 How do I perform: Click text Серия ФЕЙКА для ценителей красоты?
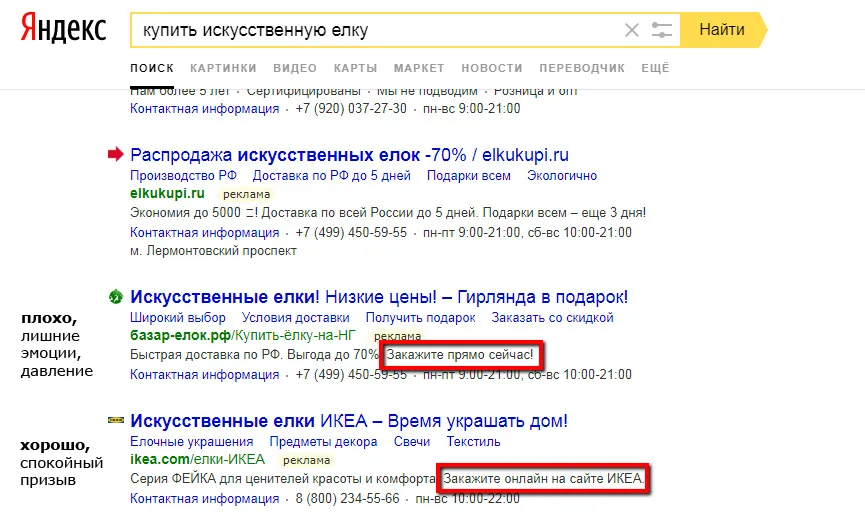click(283, 478)
